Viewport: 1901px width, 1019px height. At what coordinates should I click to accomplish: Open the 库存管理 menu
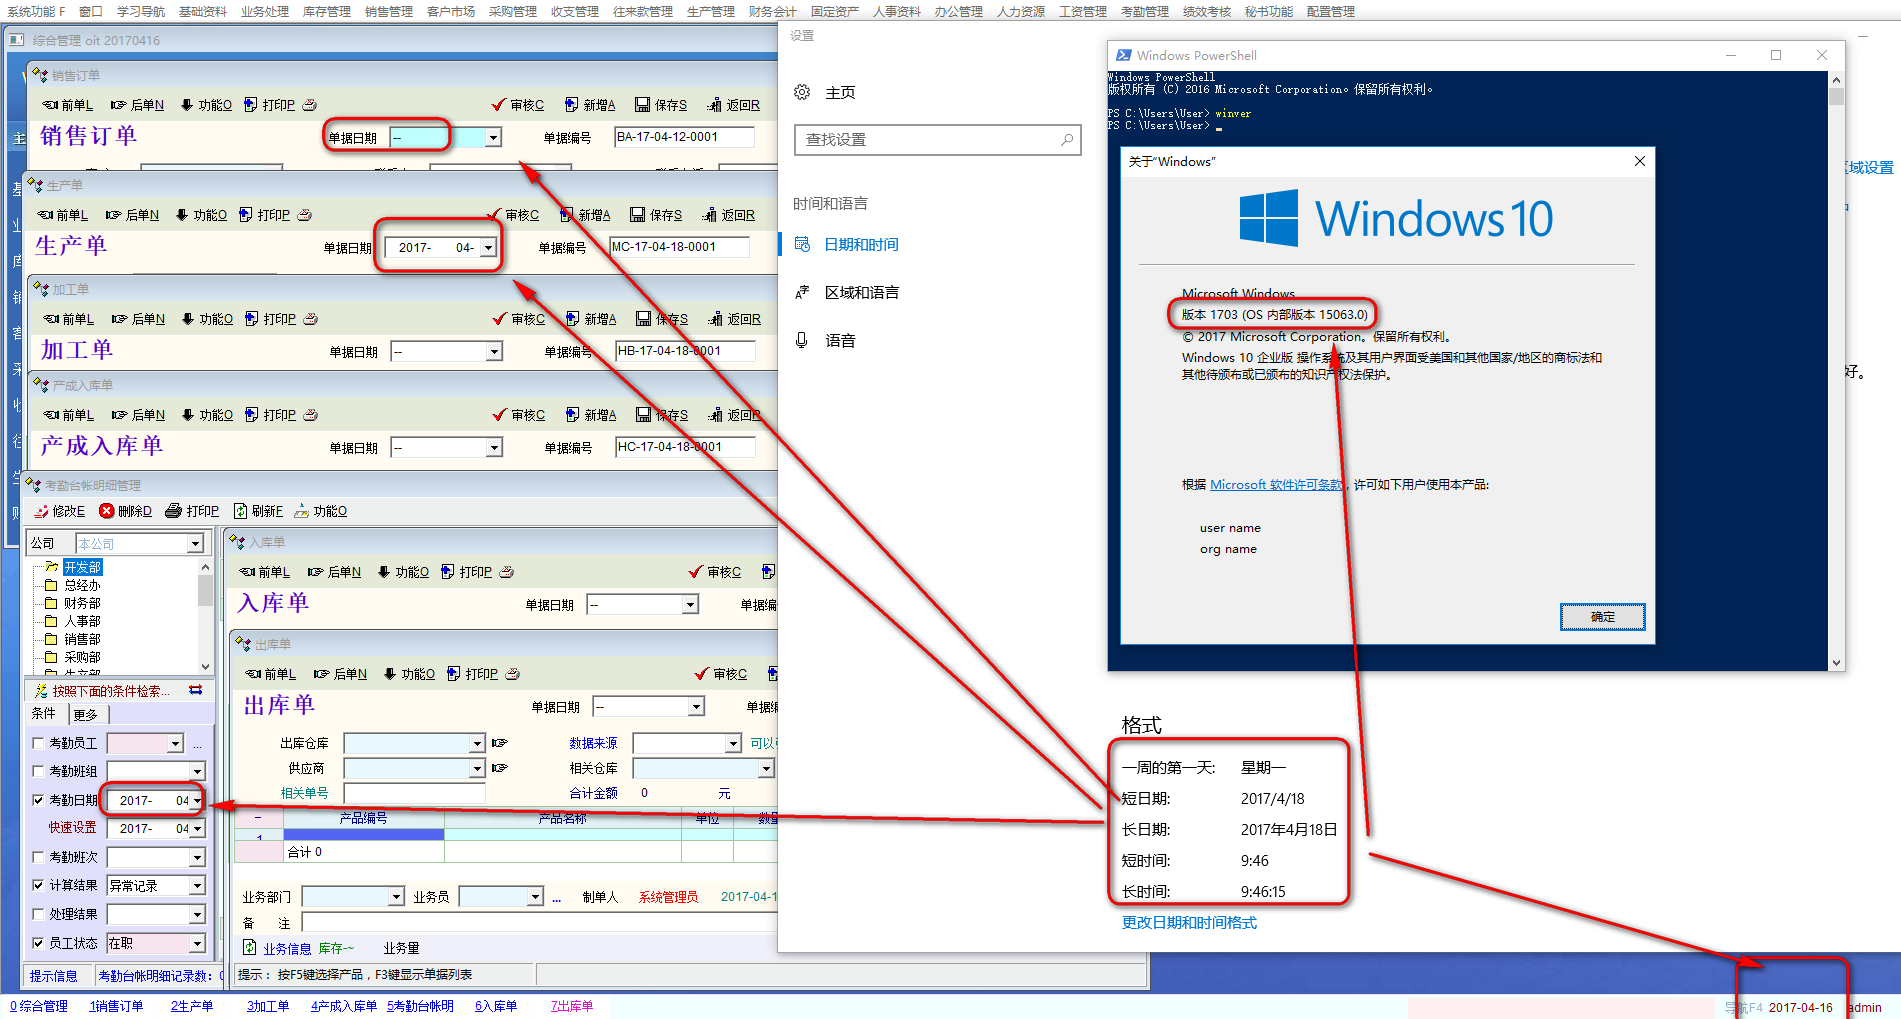tap(326, 11)
